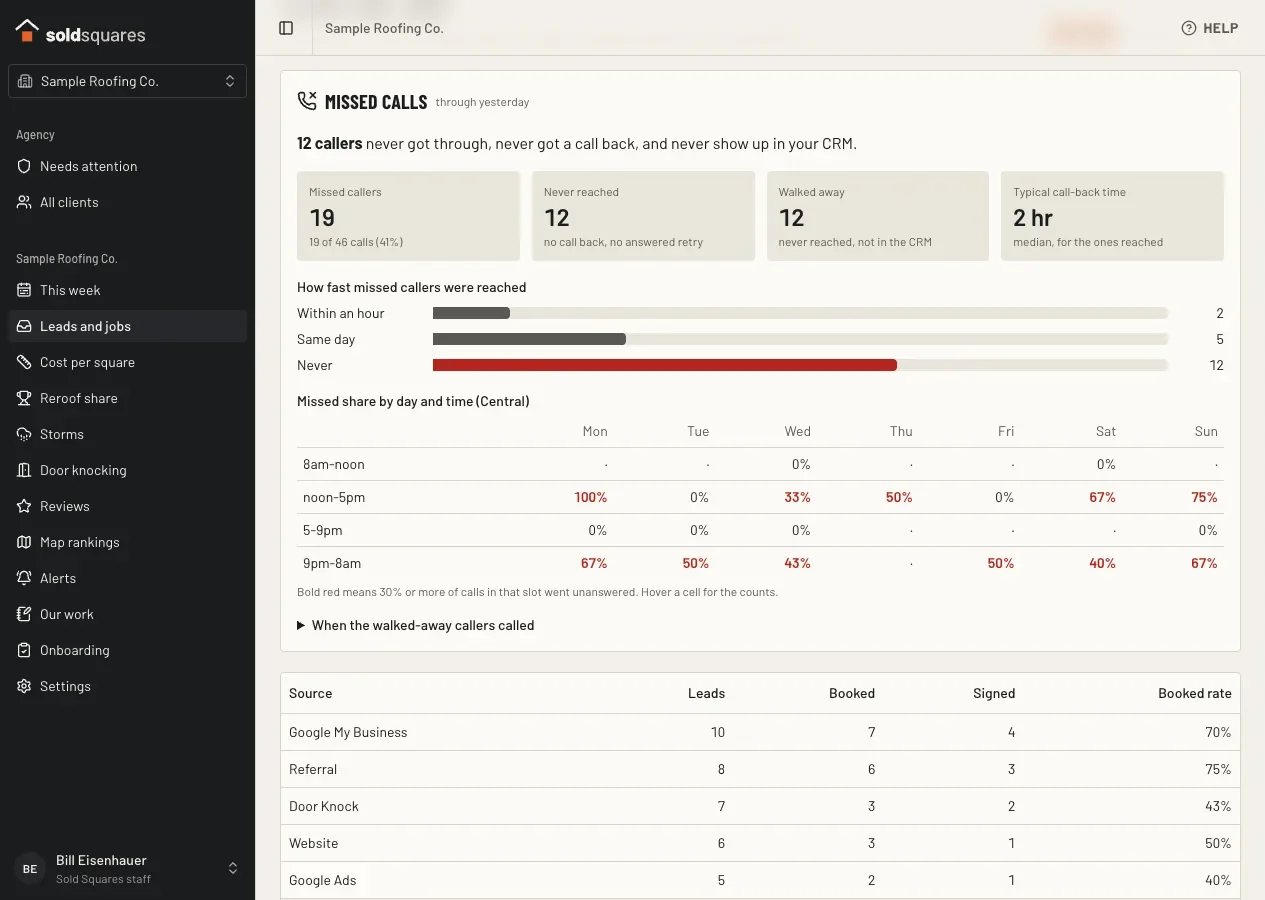Open the Storms sidebar link
1265x900 pixels.
pyautogui.click(x=127, y=434)
